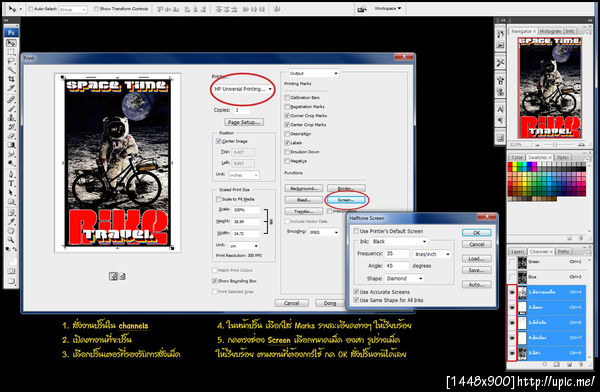Select the Magic Wand tool

pos(11,70)
